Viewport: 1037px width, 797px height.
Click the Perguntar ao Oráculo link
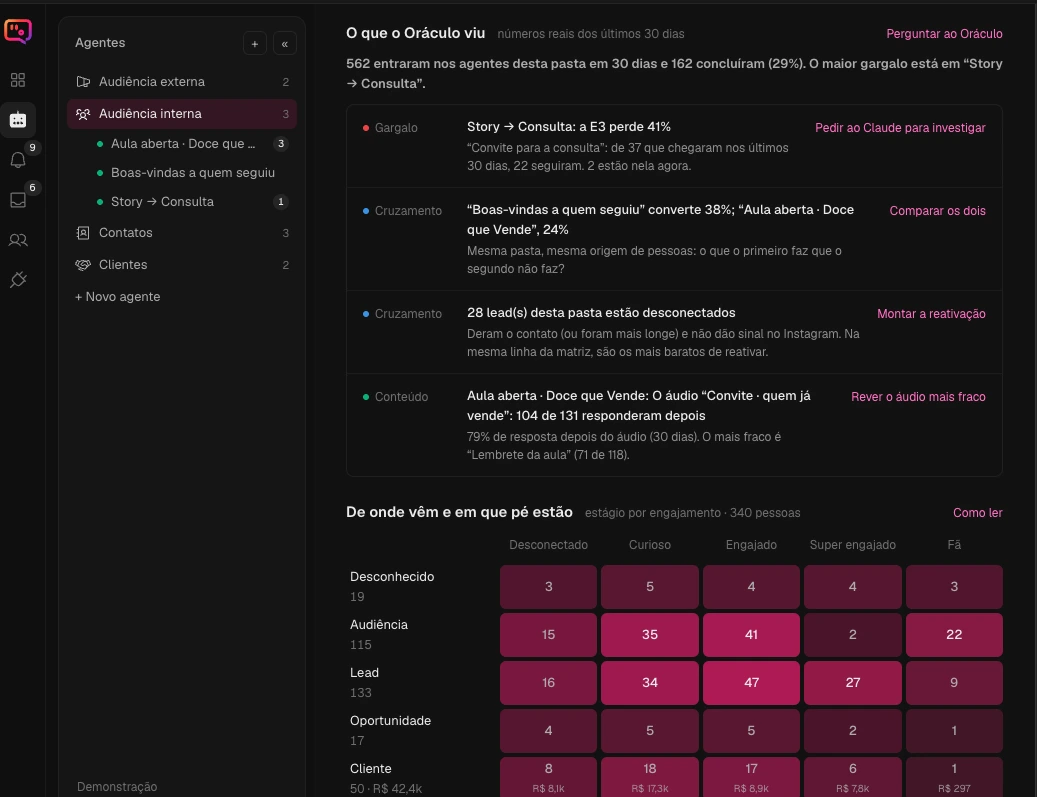point(944,34)
